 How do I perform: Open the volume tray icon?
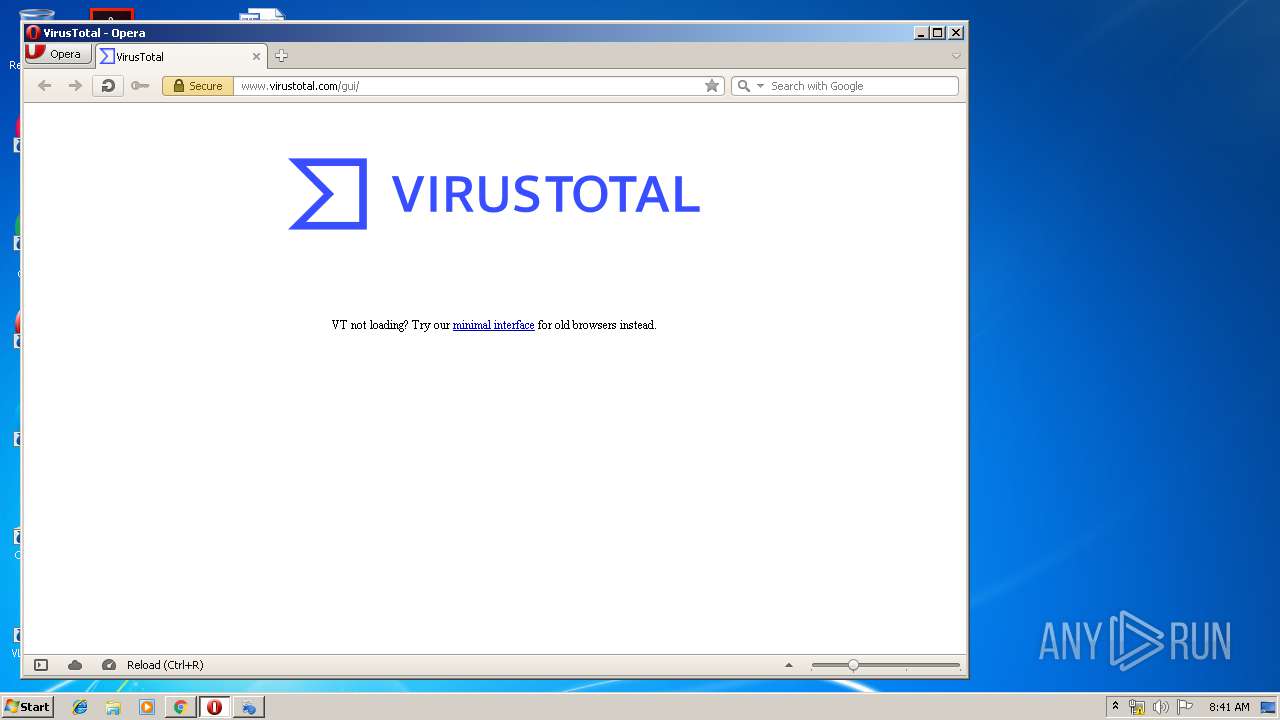coord(1161,707)
